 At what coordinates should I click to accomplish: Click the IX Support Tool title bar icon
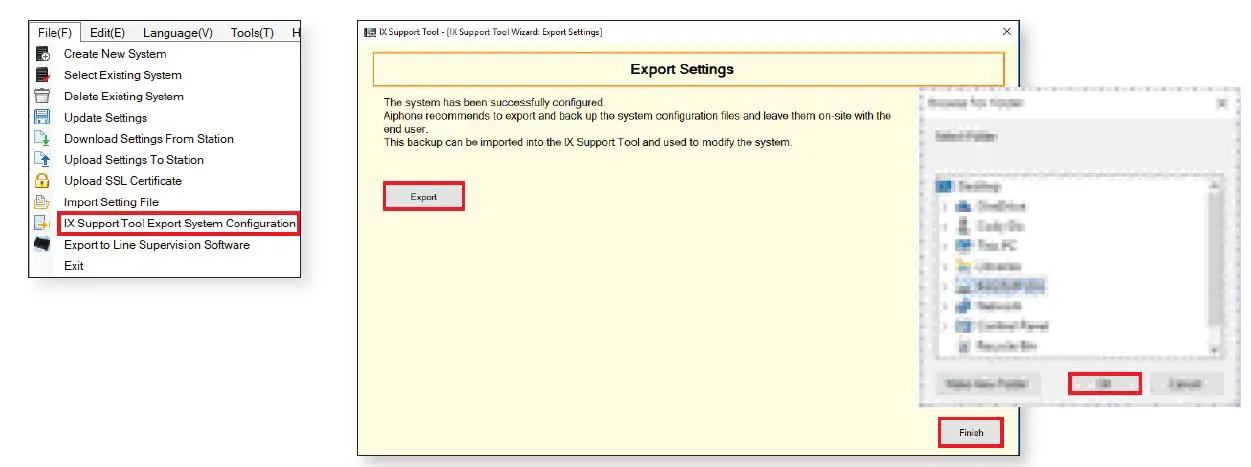click(x=368, y=33)
